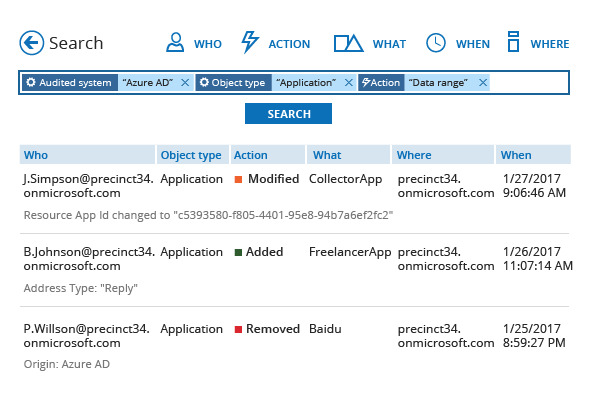Click the 1/26/2017 11:07:14 AM timestamp
Screen dimensions: 590x395
tap(538, 259)
